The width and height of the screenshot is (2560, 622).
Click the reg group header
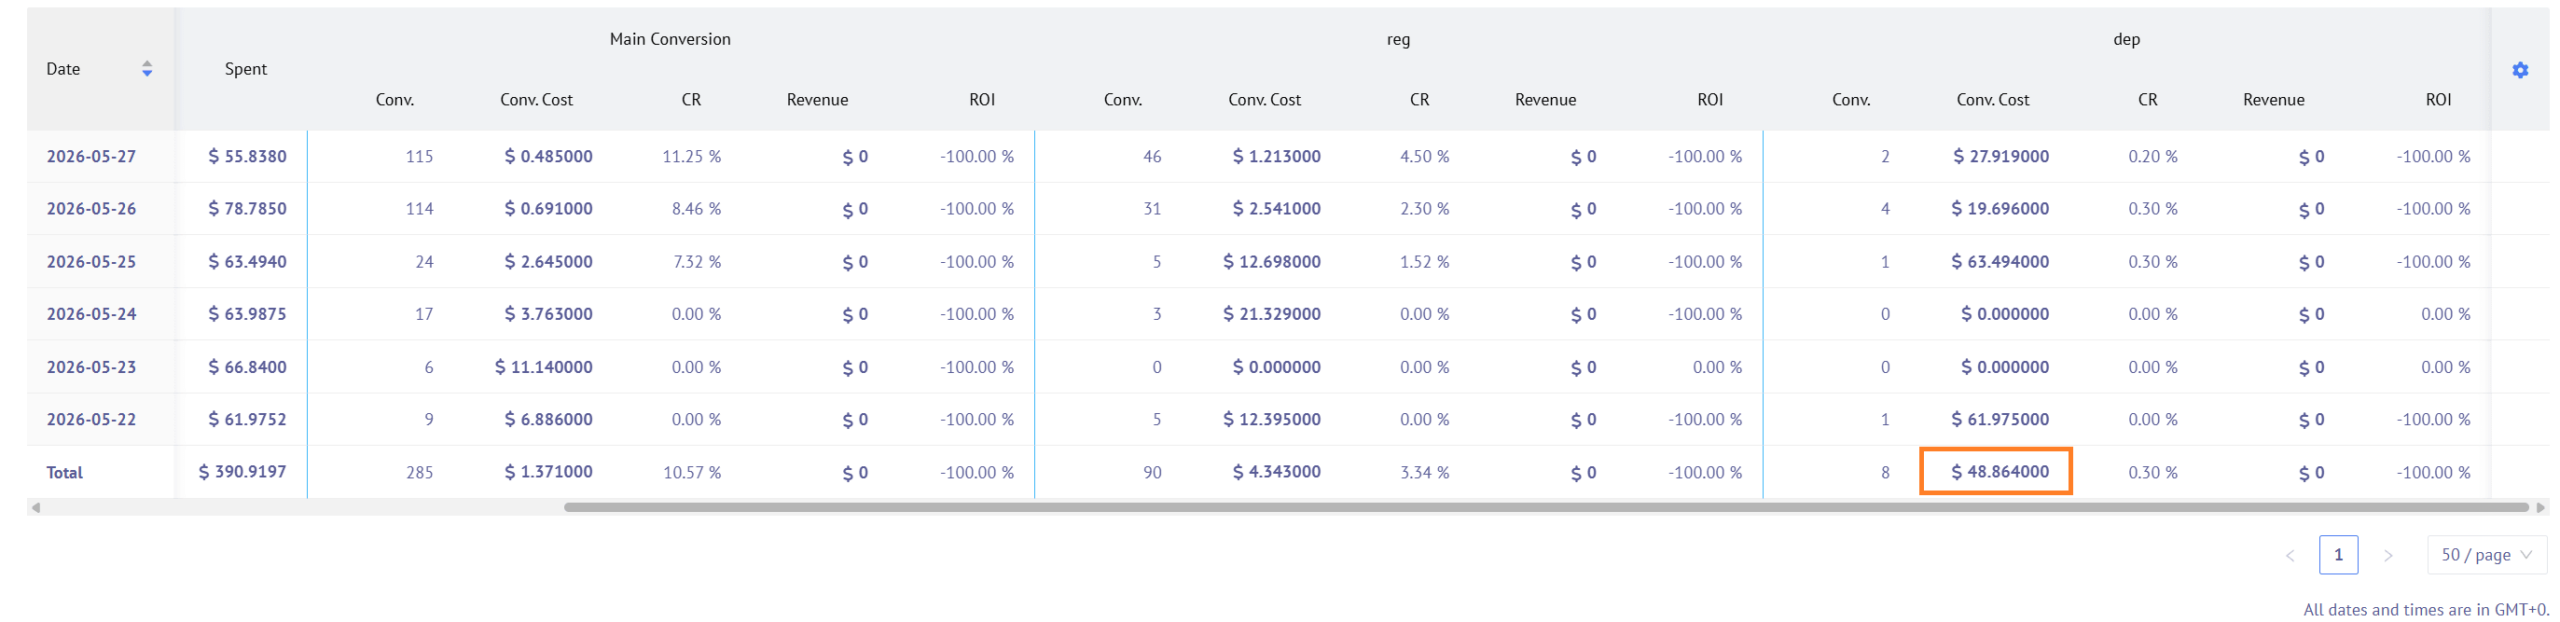coord(1398,39)
